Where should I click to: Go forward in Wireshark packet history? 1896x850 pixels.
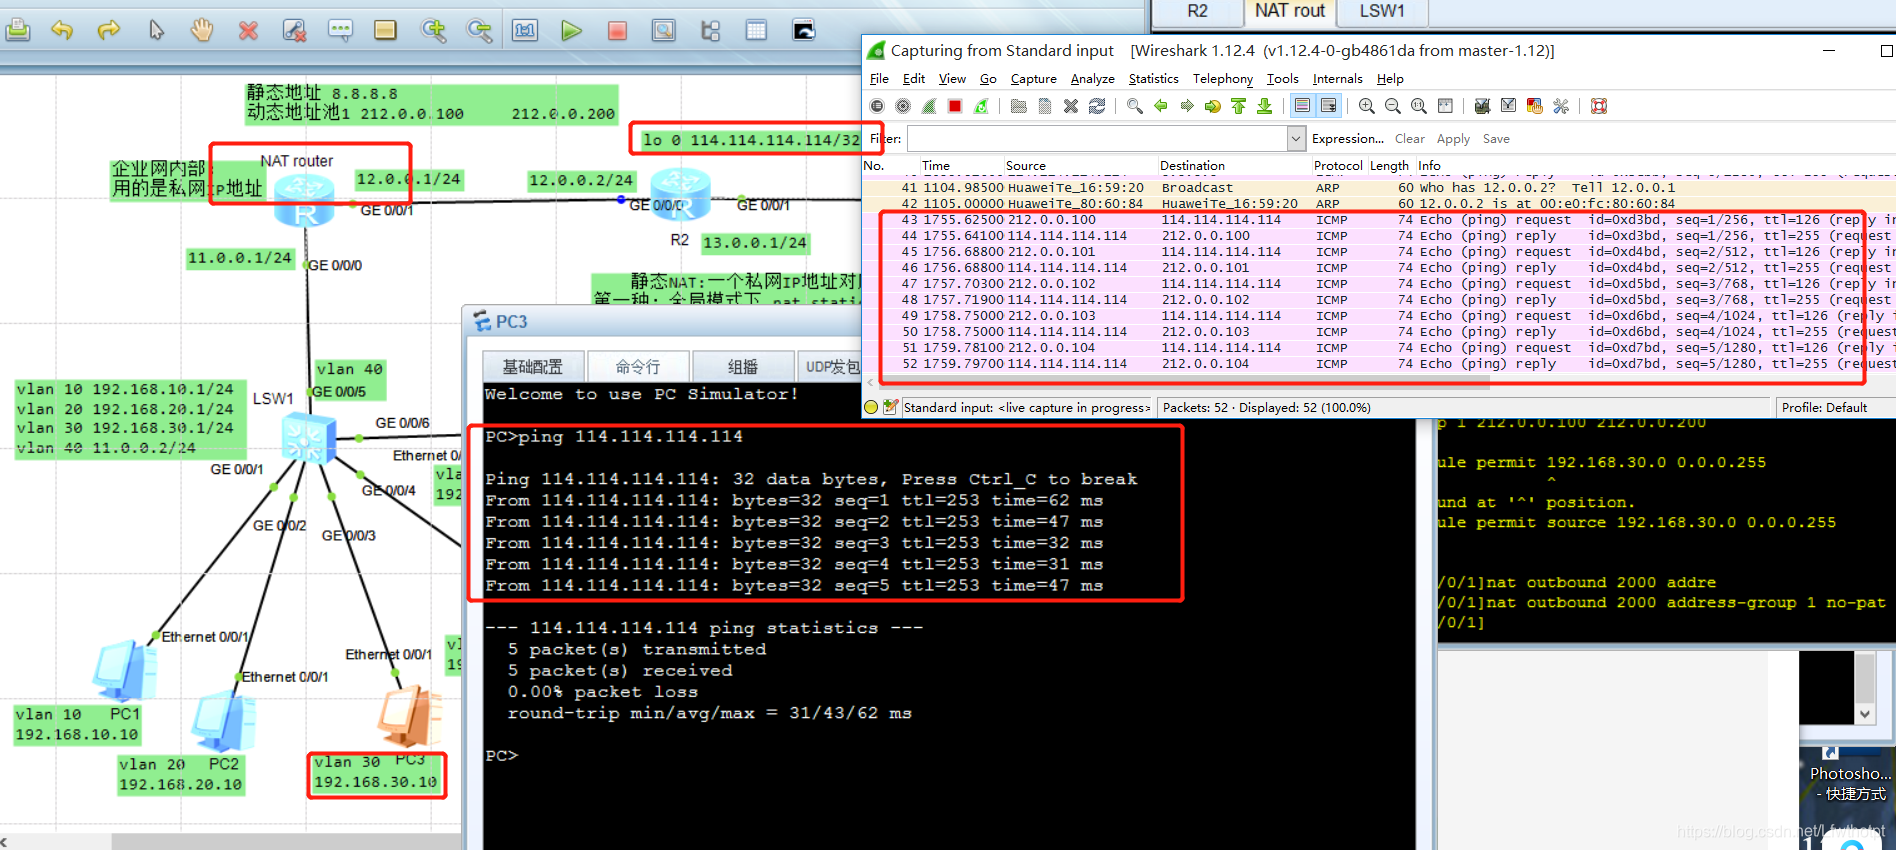click(x=1186, y=106)
